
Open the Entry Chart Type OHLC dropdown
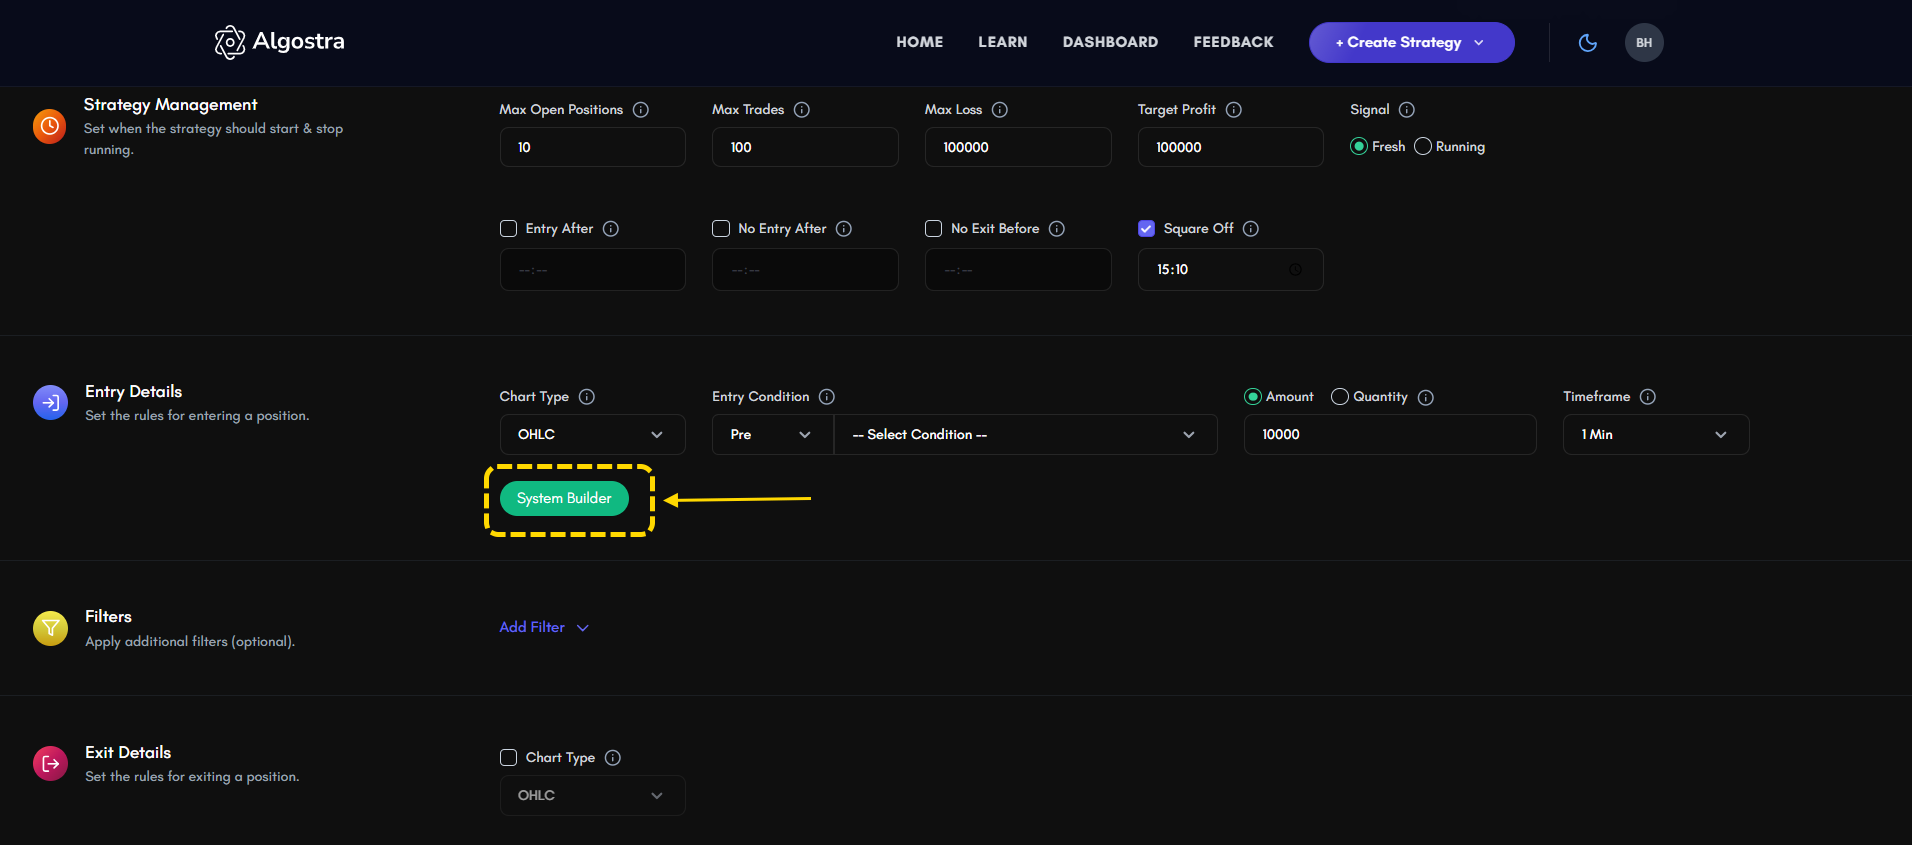pos(592,435)
